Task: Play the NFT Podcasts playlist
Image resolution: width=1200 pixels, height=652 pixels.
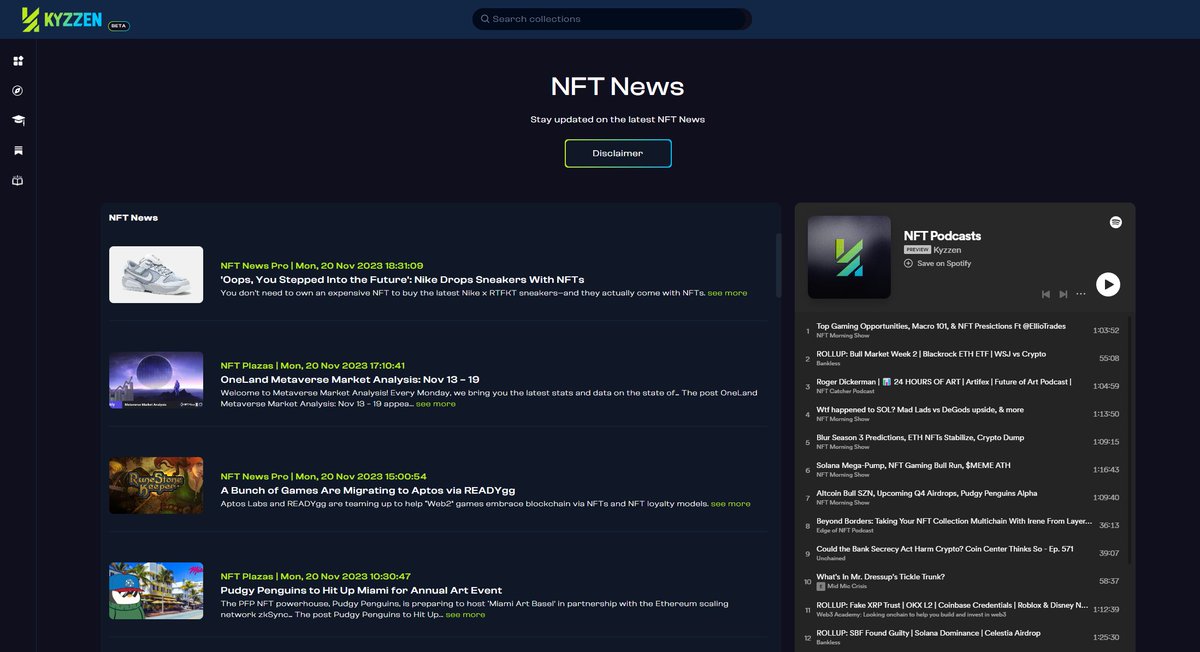Action: (1108, 284)
